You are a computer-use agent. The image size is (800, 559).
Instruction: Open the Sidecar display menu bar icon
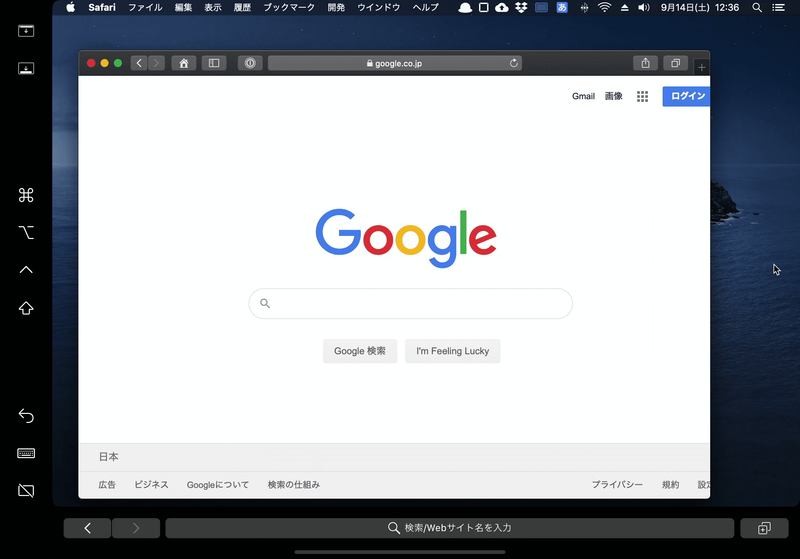[x=541, y=8]
